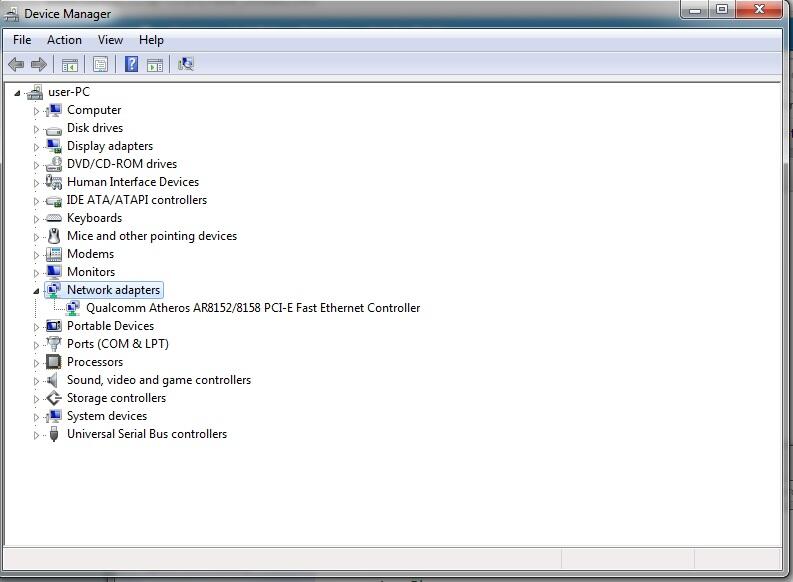This screenshot has height=582, width=793.
Task: Select the Human Interface Devices label
Action: (x=133, y=182)
